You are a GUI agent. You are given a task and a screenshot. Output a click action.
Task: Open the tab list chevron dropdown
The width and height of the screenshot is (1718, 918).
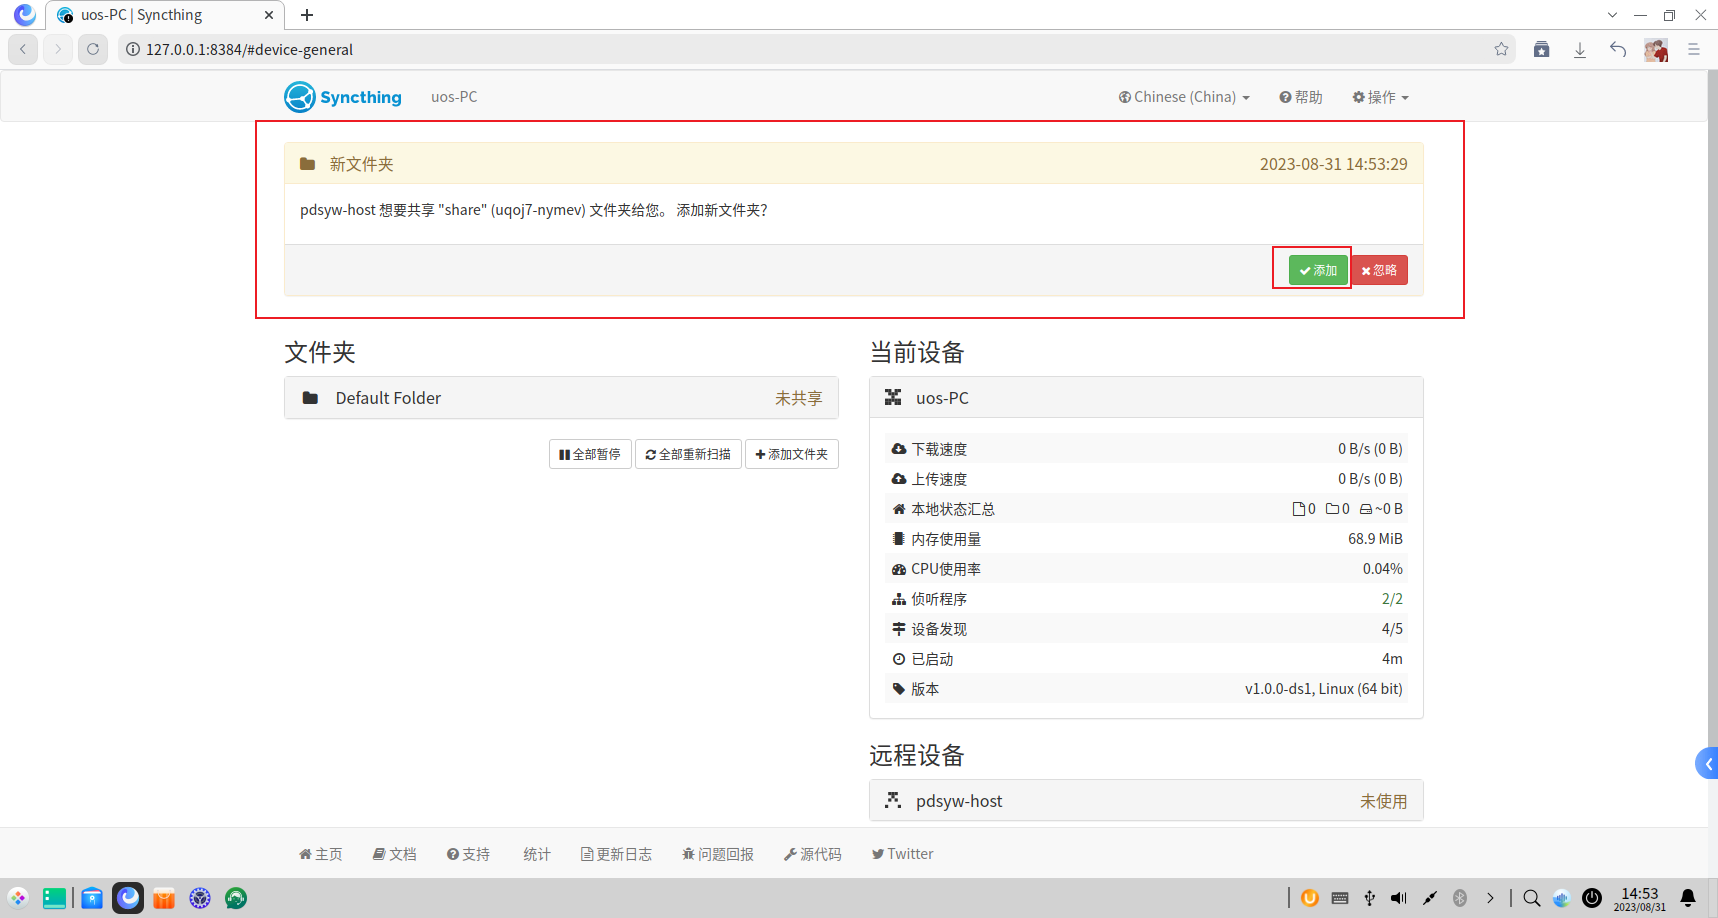point(1612,15)
